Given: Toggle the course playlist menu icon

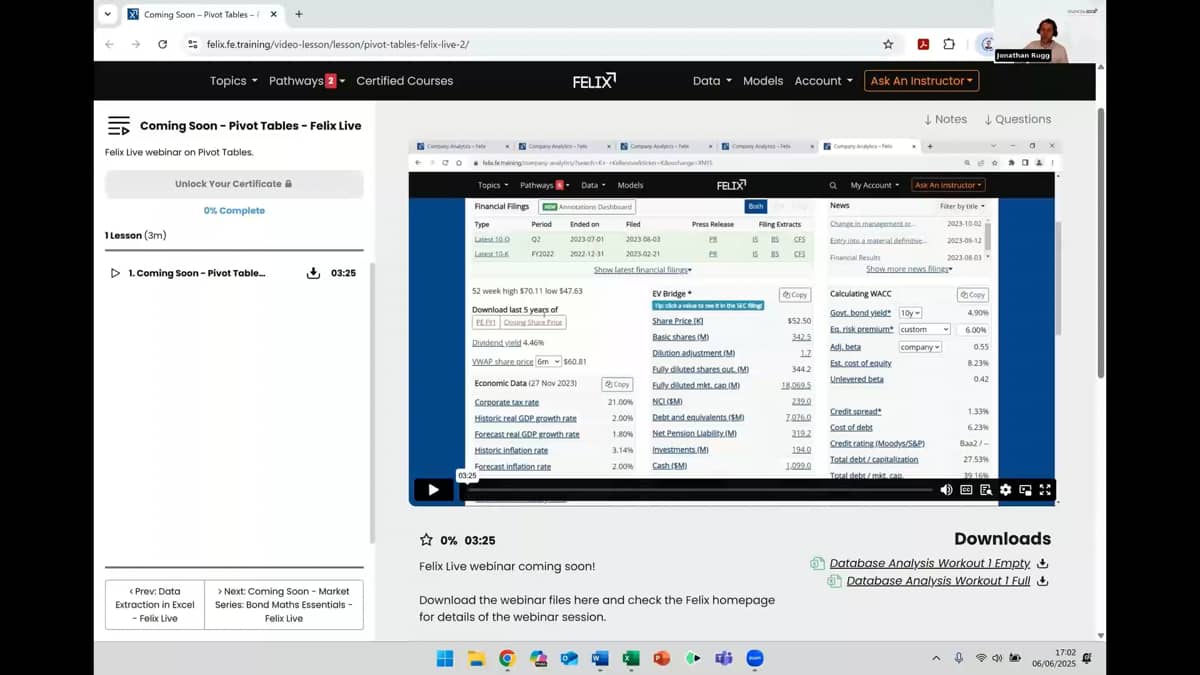Looking at the screenshot, I should 119,126.
